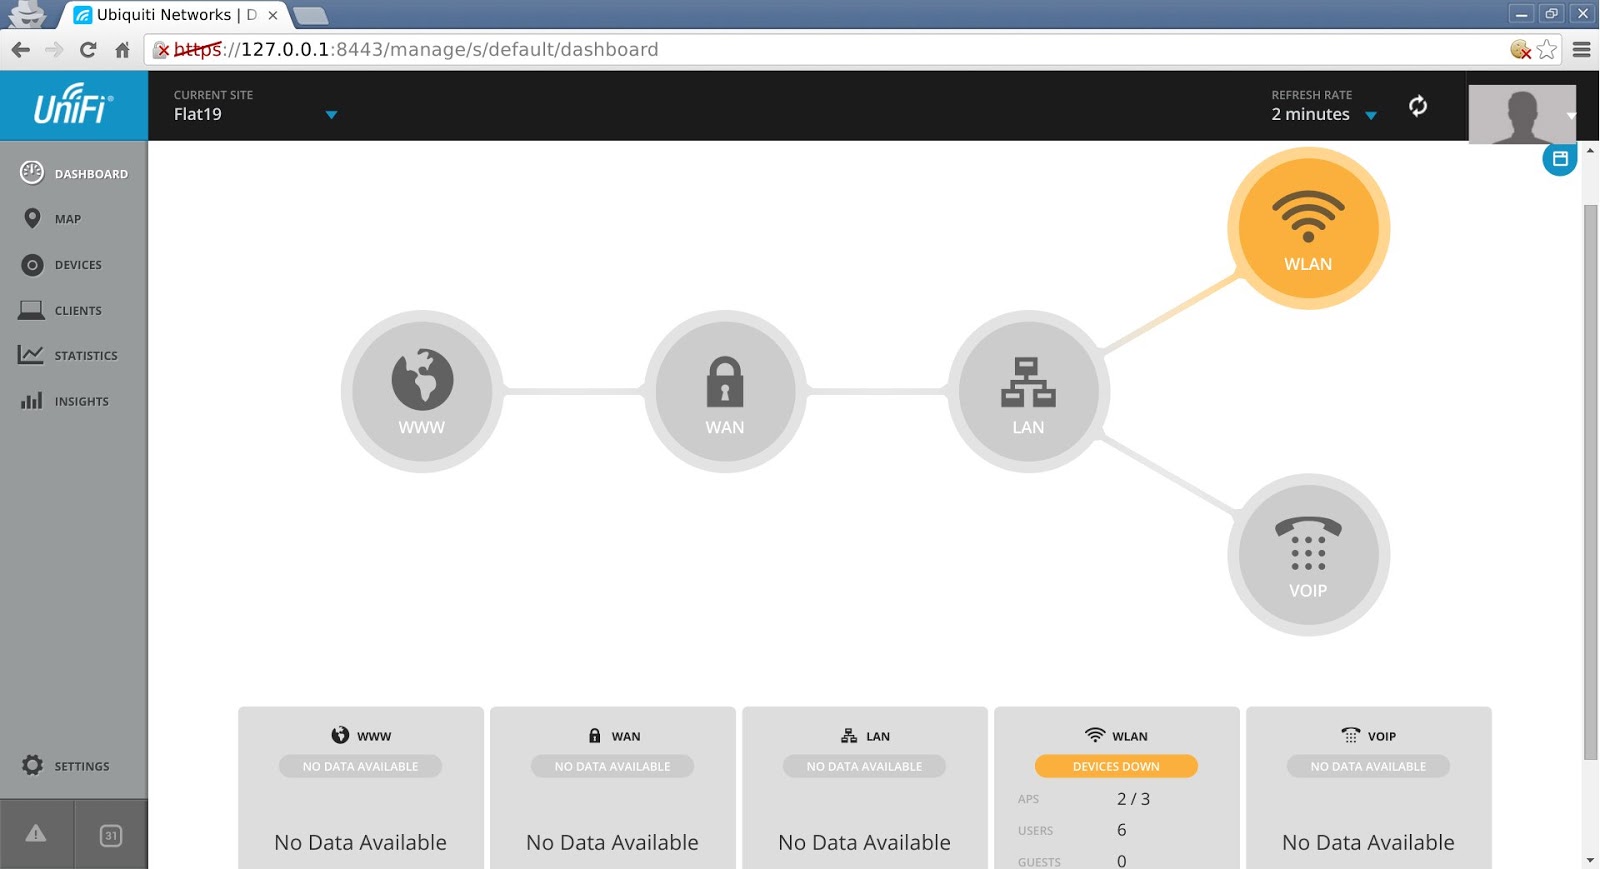Select the LAN network node
The image size is (1600, 869).
(x=1028, y=391)
